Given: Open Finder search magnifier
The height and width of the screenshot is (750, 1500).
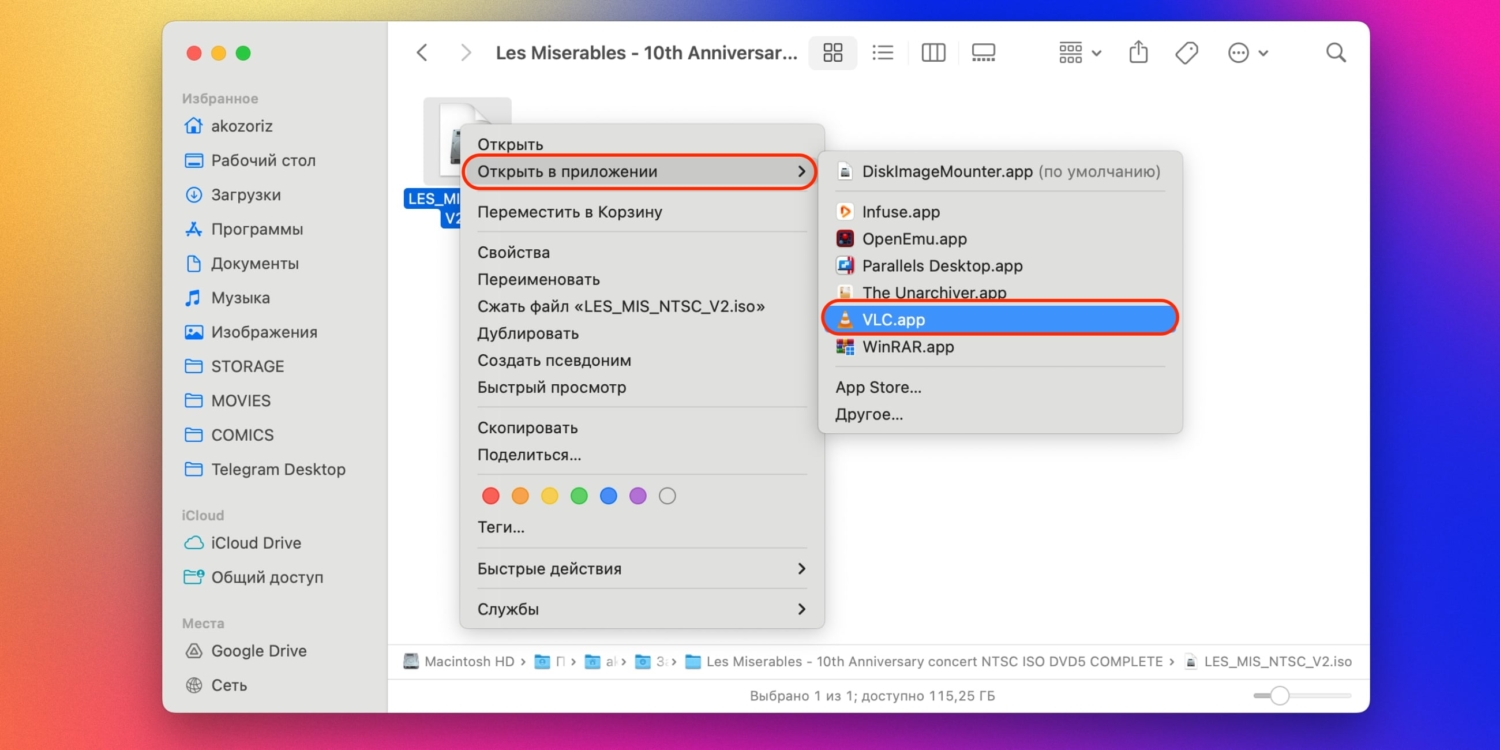Looking at the screenshot, I should tap(1335, 53).
